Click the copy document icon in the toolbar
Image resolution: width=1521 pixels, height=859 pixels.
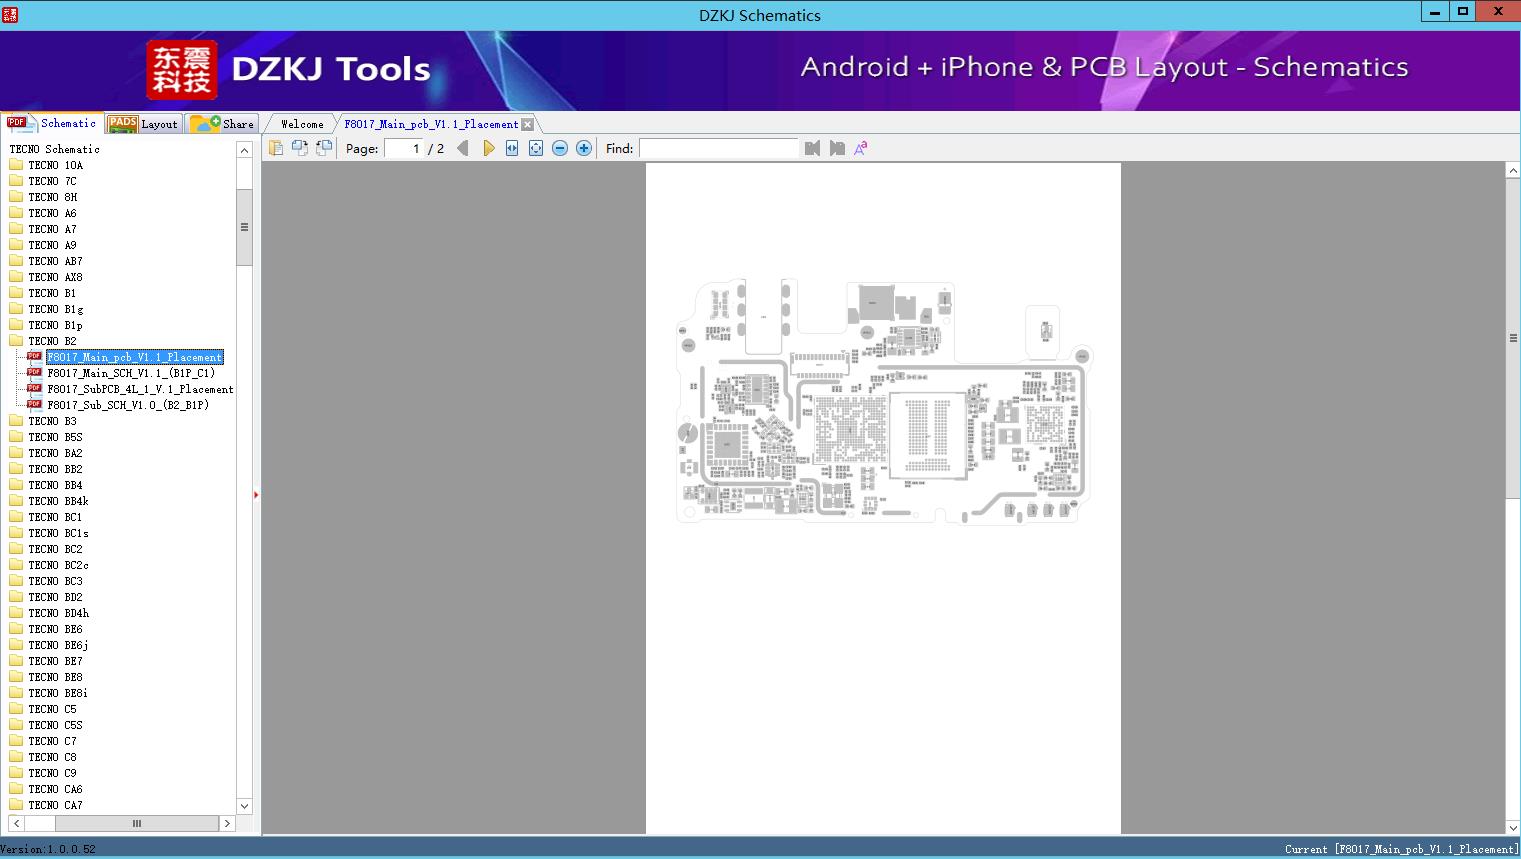click(276, 148)
